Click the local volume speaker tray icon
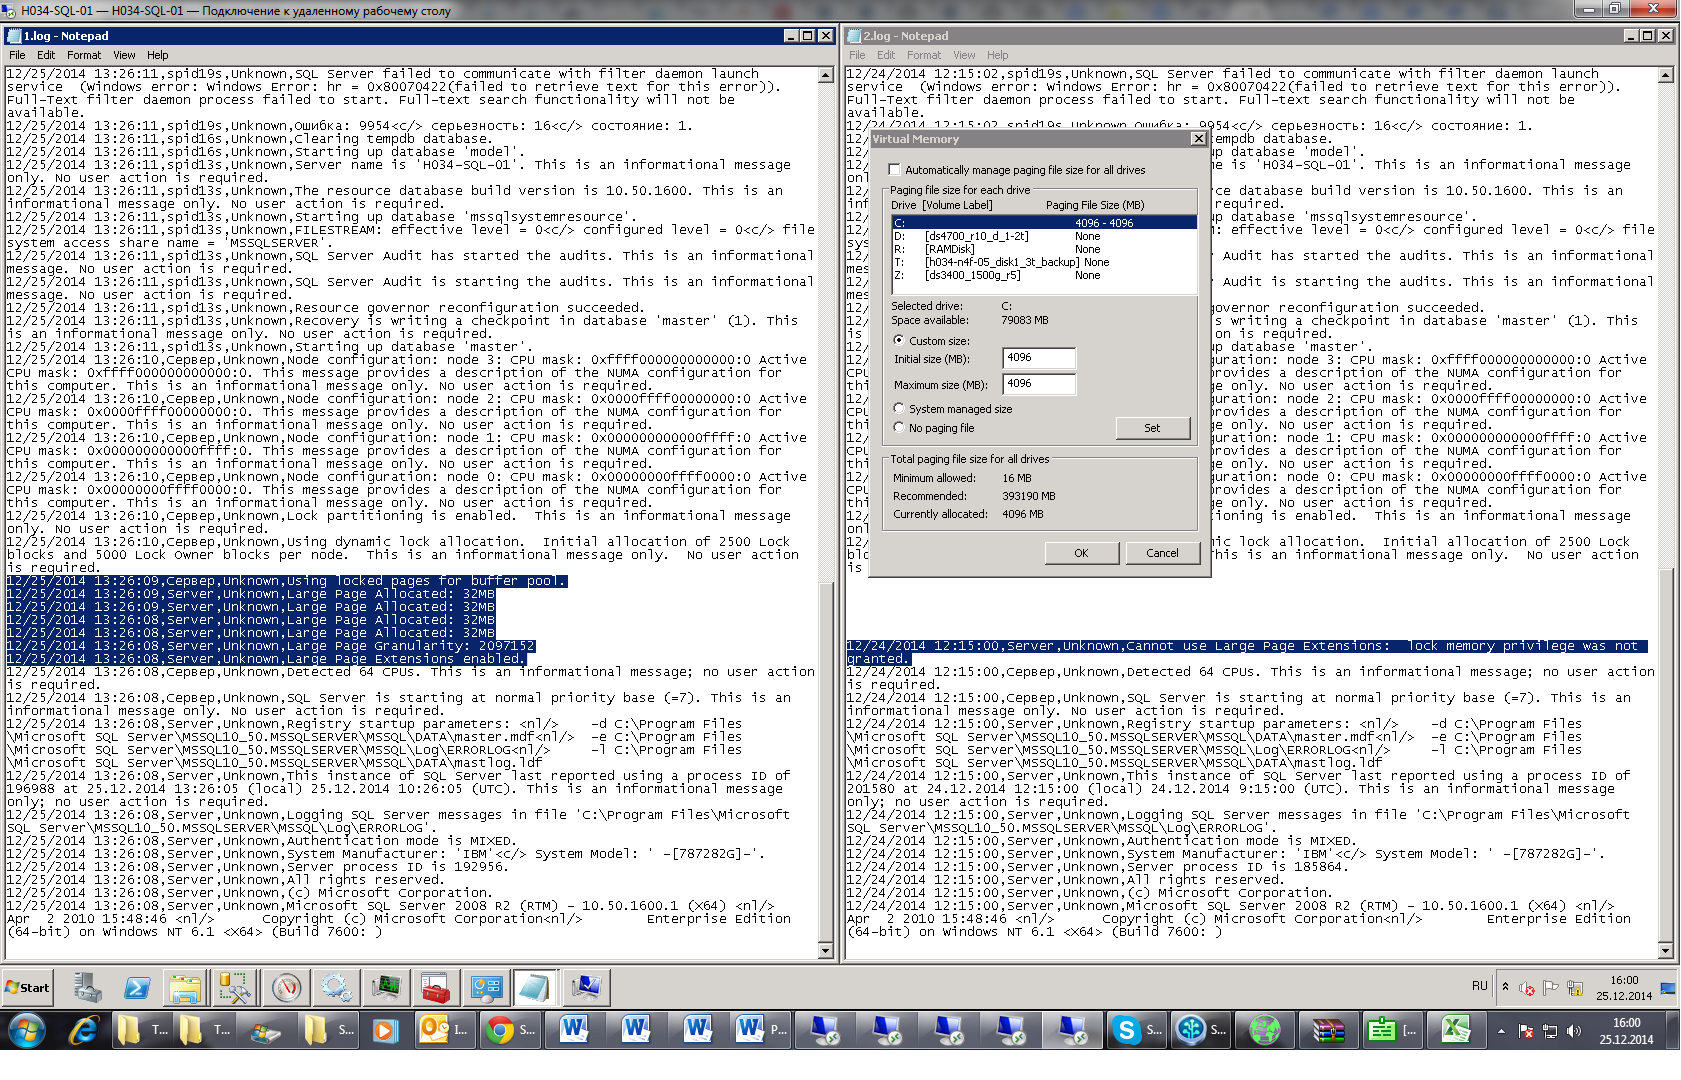 pyautogui.click(x=1574, y=1031)
